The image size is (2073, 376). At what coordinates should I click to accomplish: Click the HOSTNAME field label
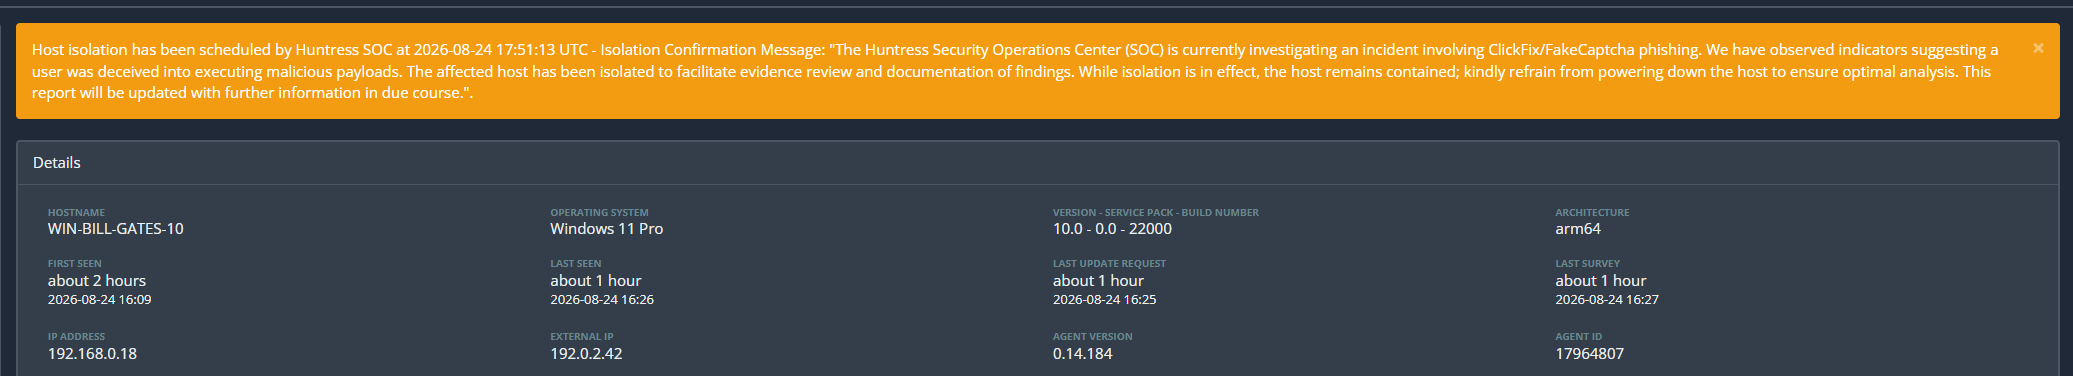[76, 213]
